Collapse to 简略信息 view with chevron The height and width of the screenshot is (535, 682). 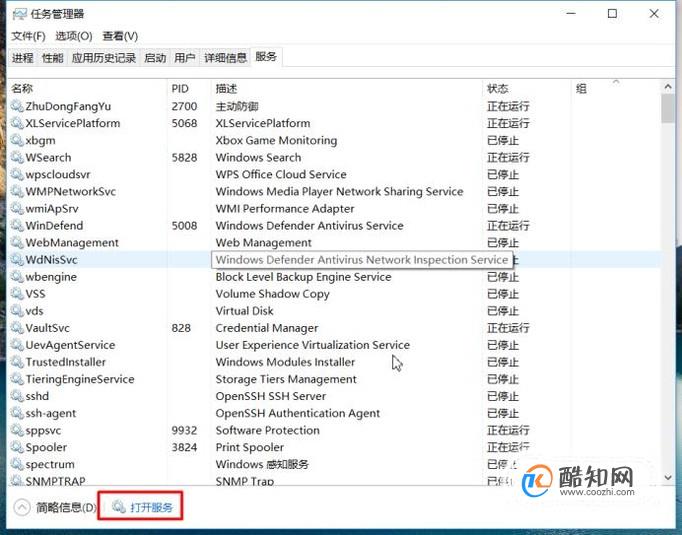coord(22,507)
